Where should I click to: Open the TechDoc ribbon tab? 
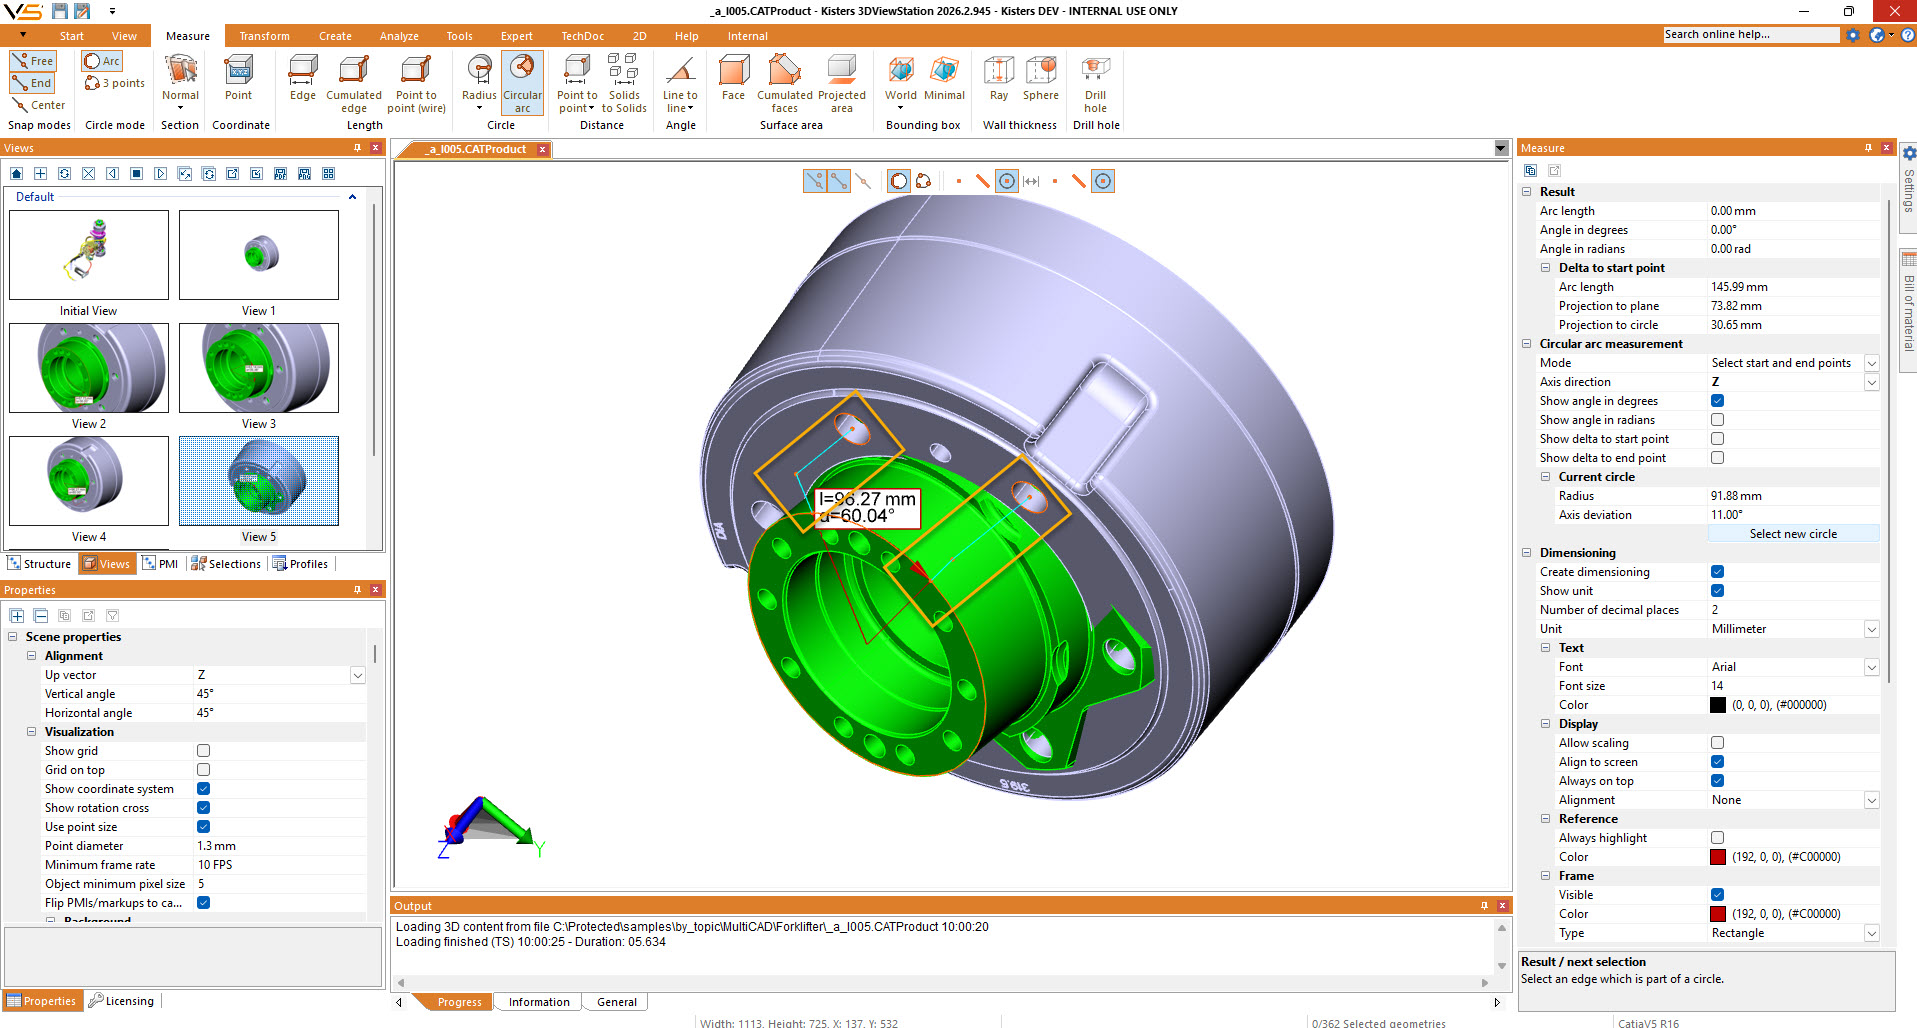click(x=582, y=36)
